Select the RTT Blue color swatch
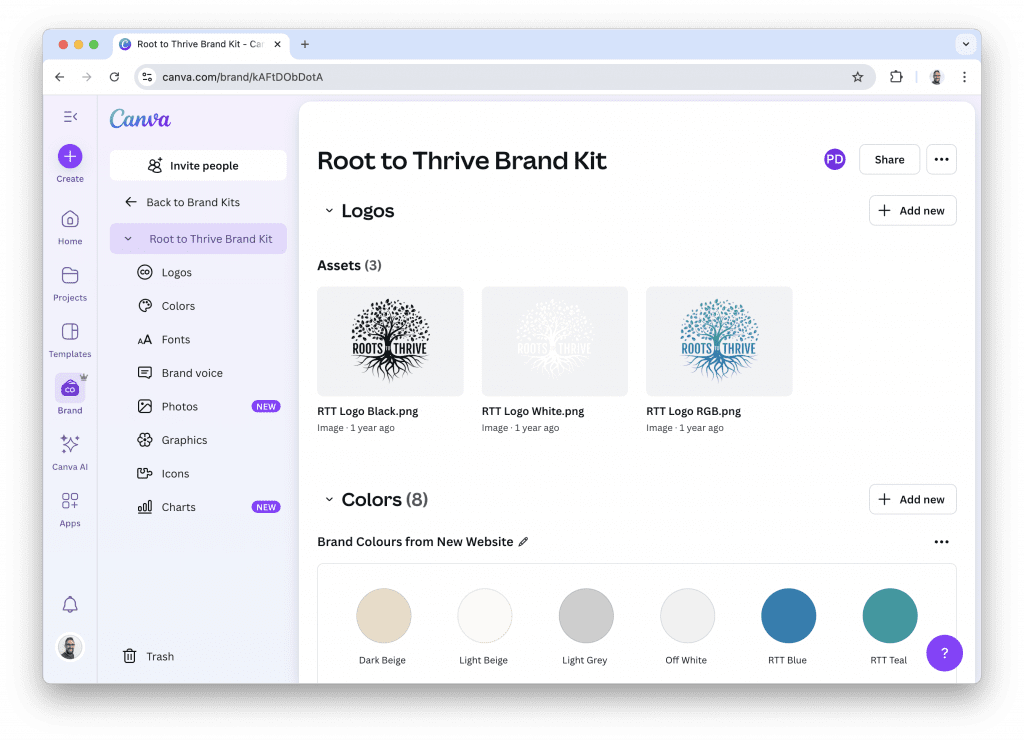The width and height of the screenshot is (1024, 740). point(788,616)
